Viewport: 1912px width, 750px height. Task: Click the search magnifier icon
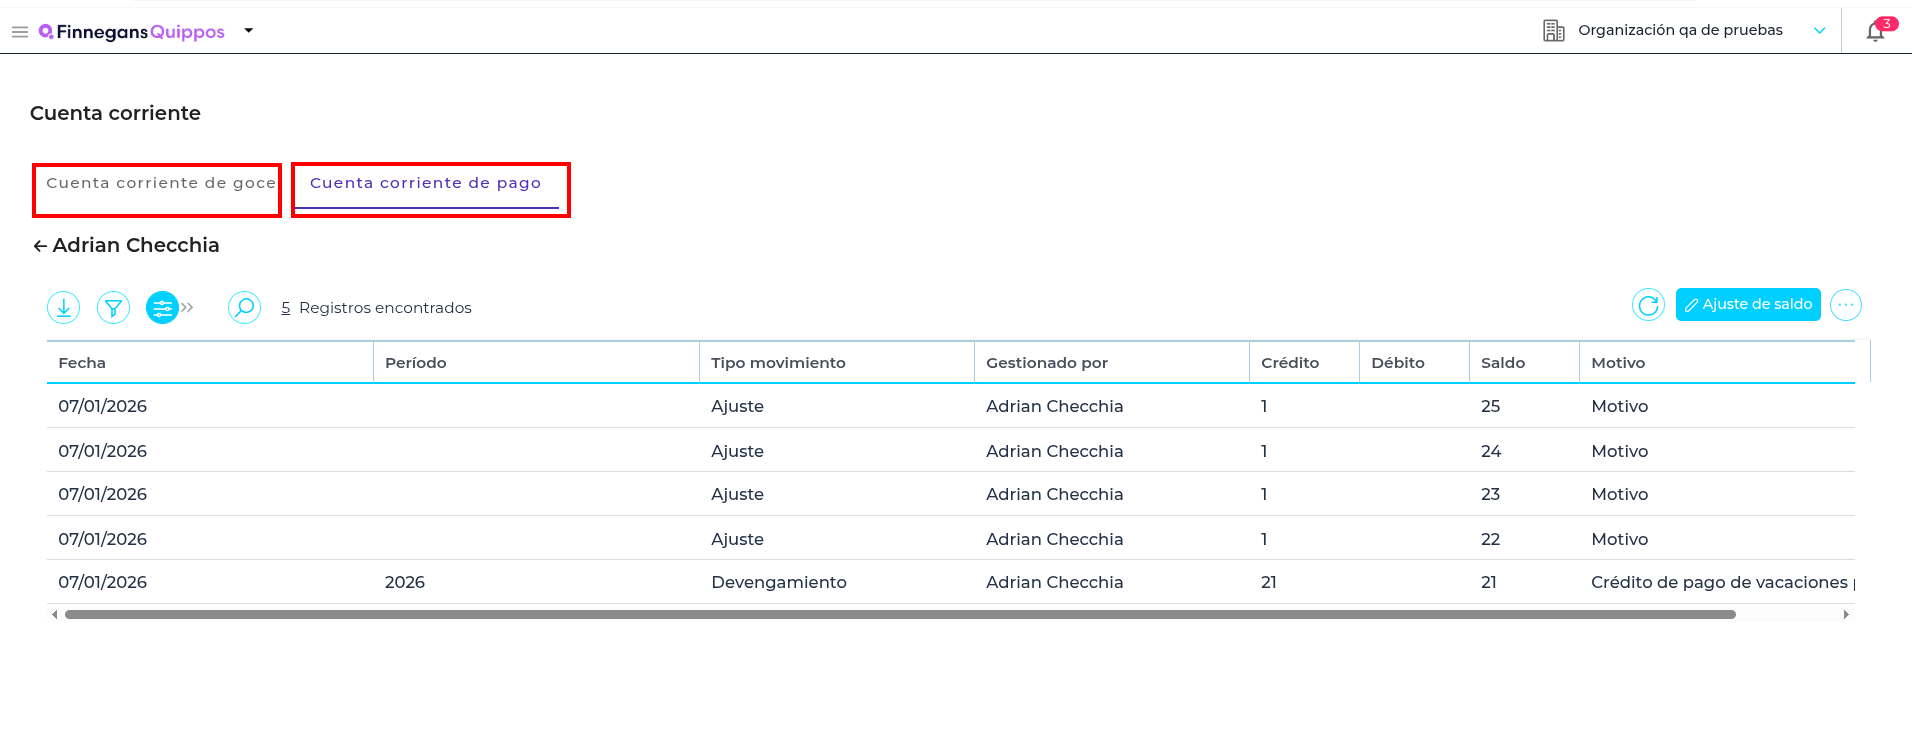tap(244, 307)
